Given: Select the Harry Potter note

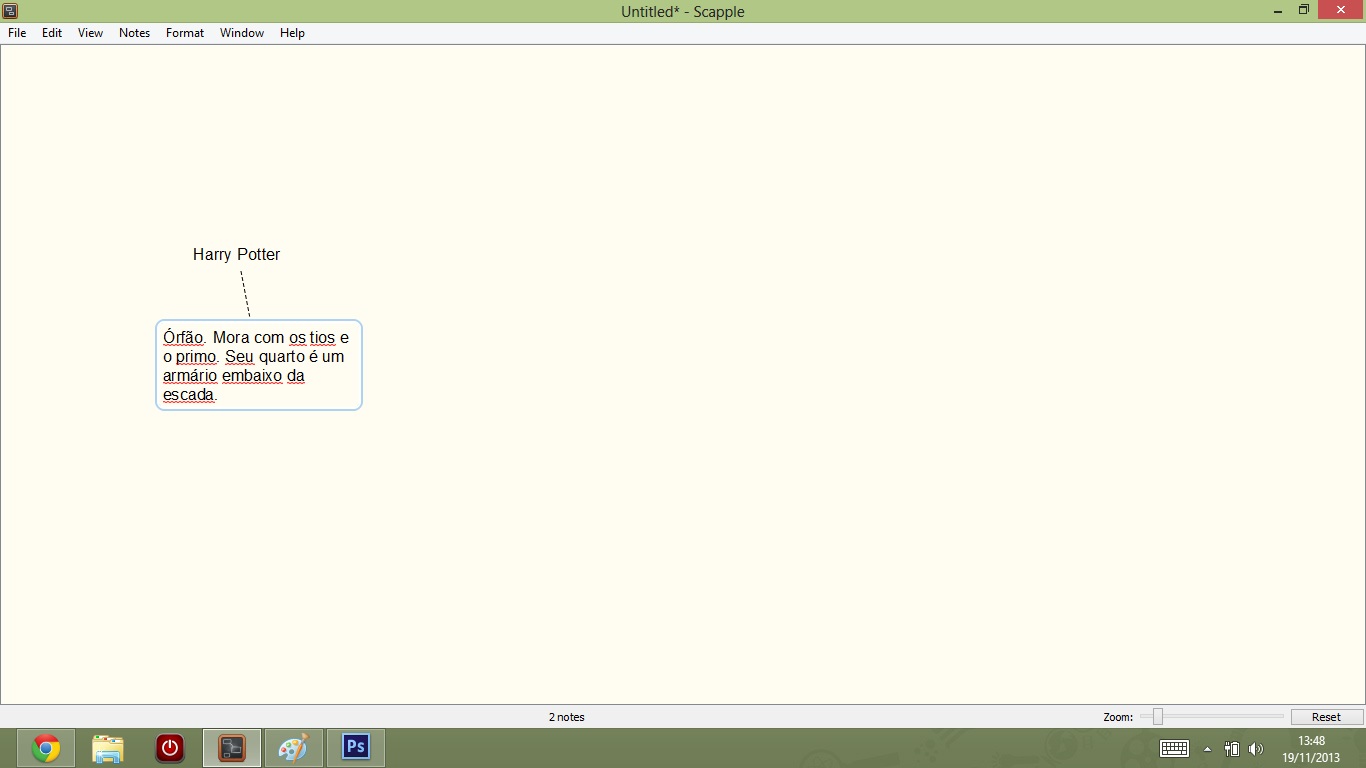Looking at the screenshot, I should (236, 255).
